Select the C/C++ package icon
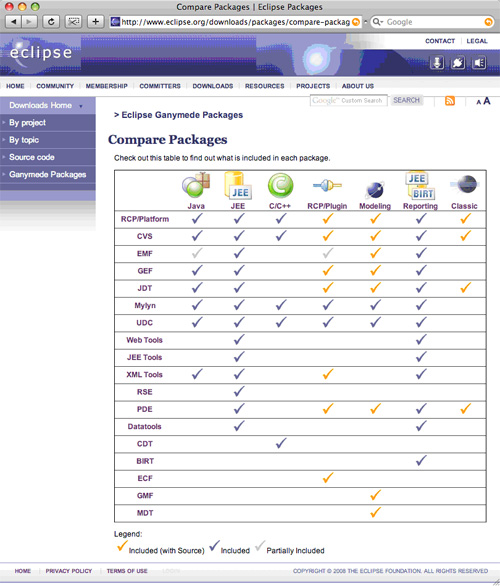The image size is (500, 586). 280,185
